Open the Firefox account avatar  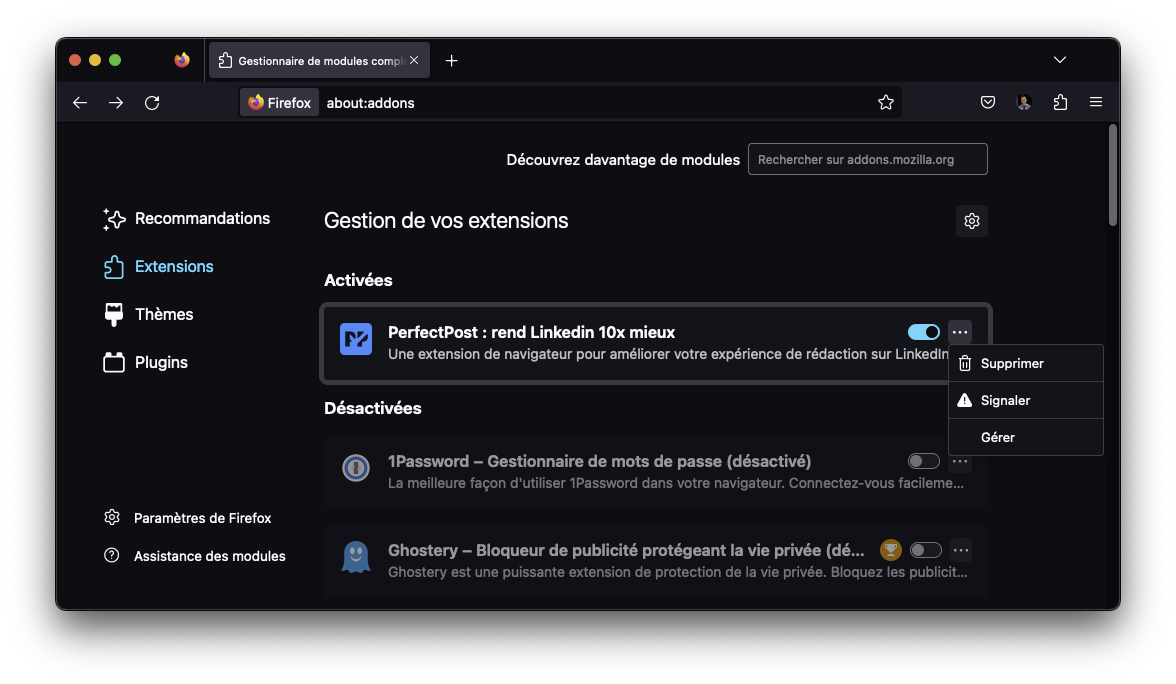pos(1024,103)
